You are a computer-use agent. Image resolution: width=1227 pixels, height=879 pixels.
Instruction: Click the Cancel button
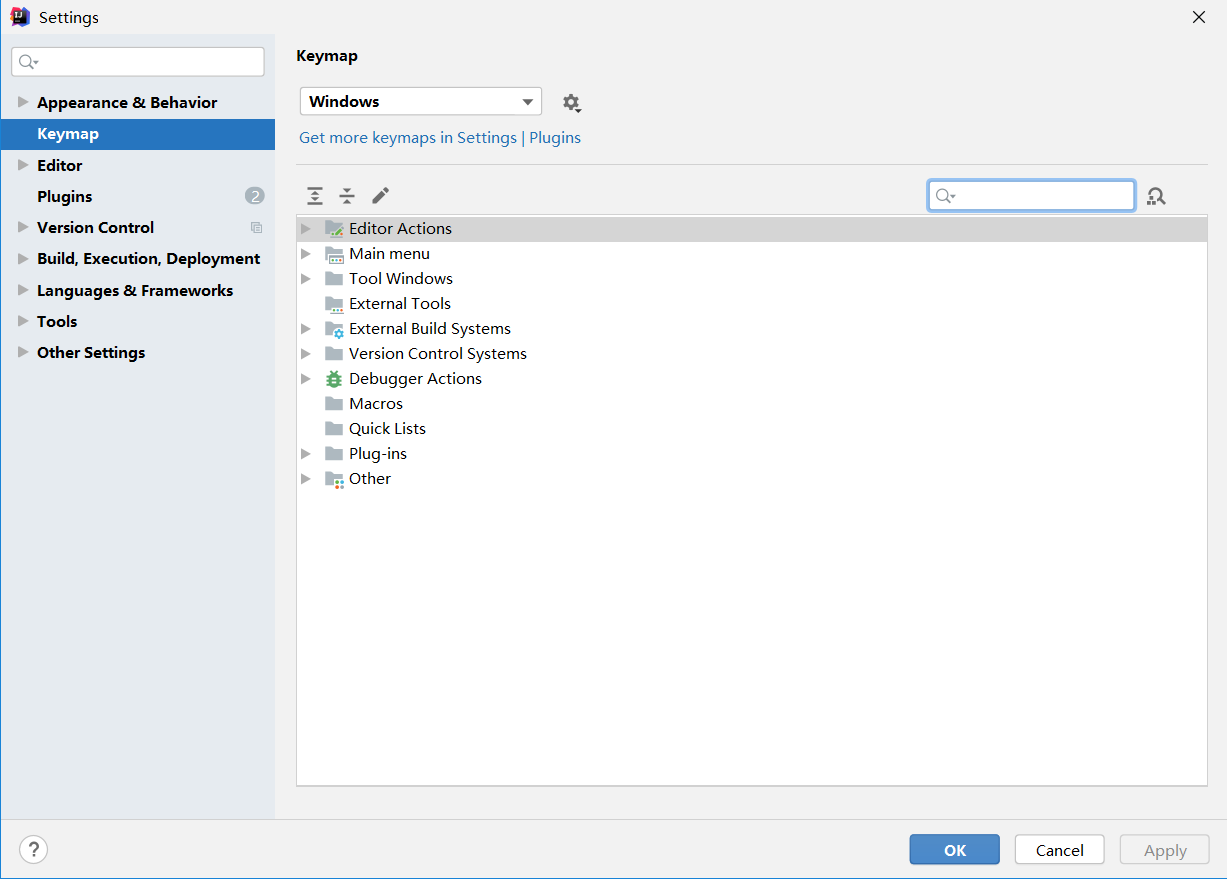pos(1059,850)
